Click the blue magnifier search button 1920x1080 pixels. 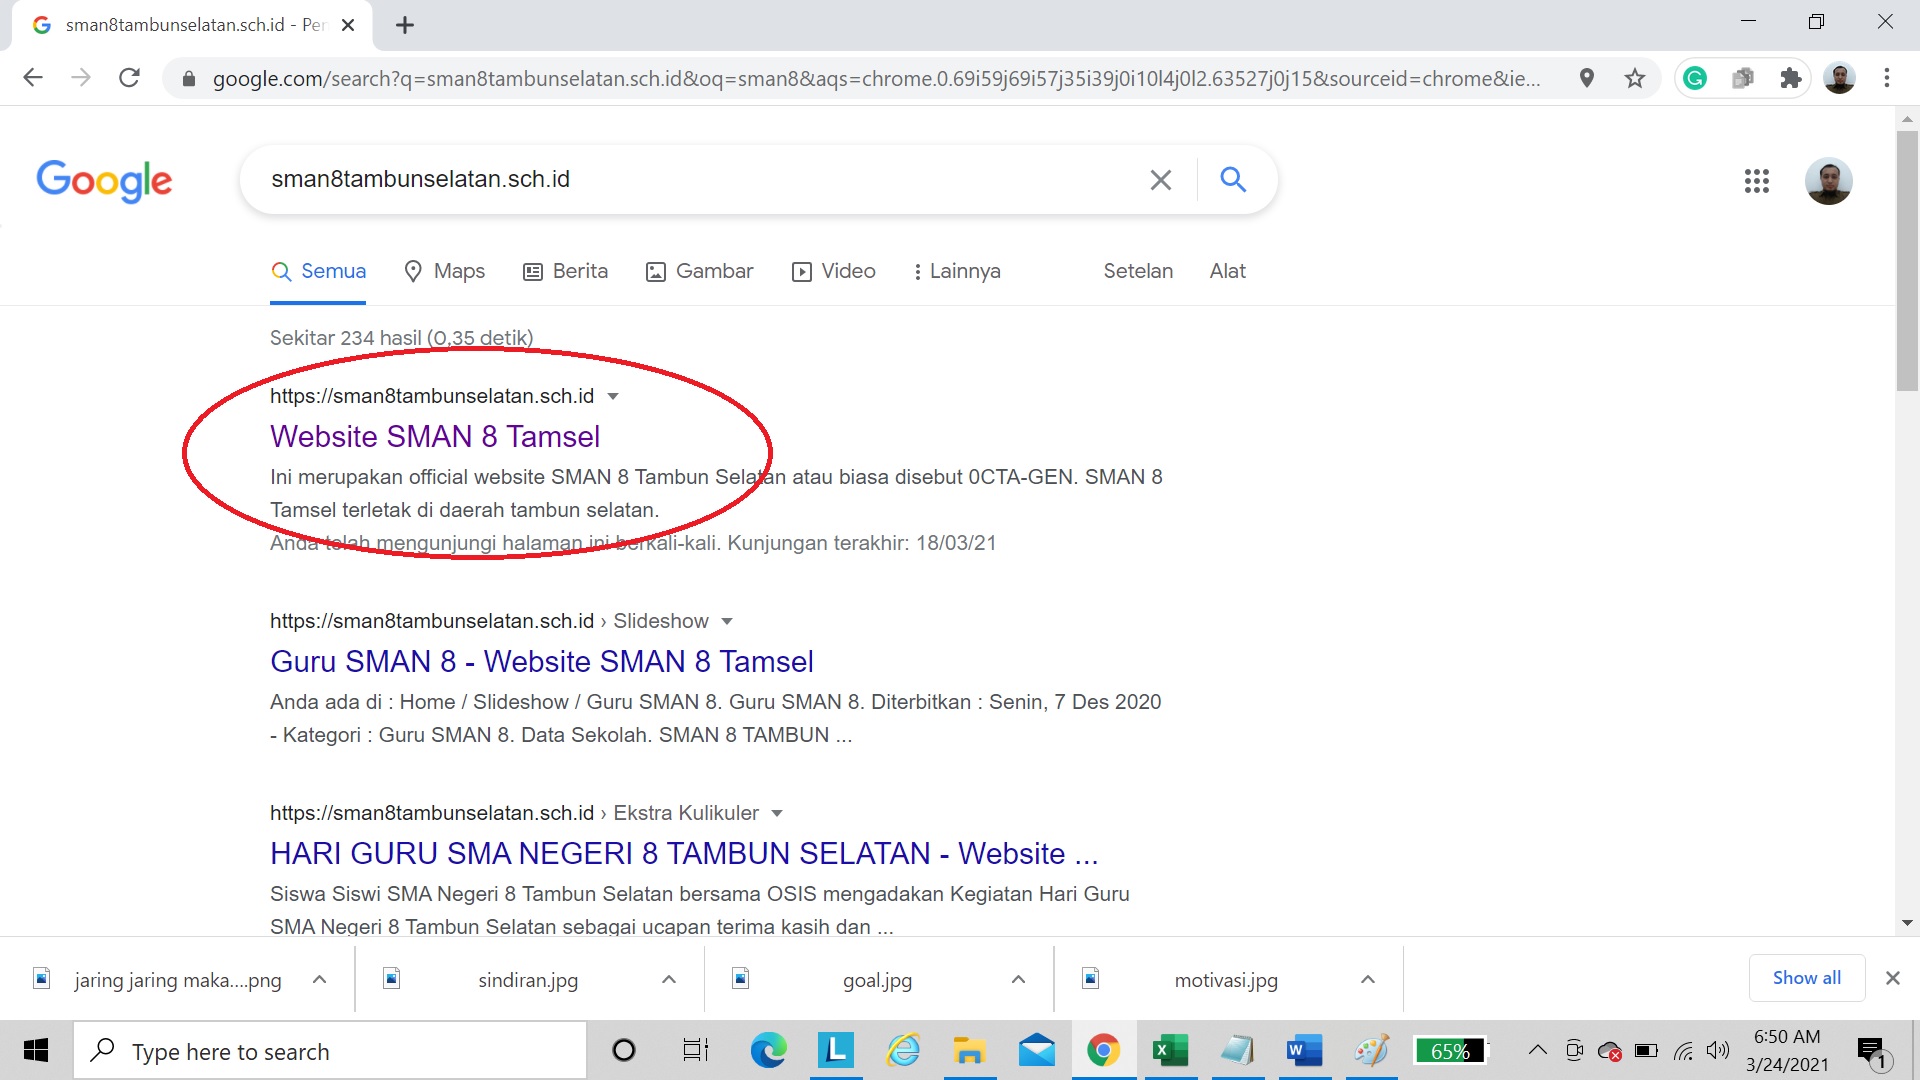1233,180
